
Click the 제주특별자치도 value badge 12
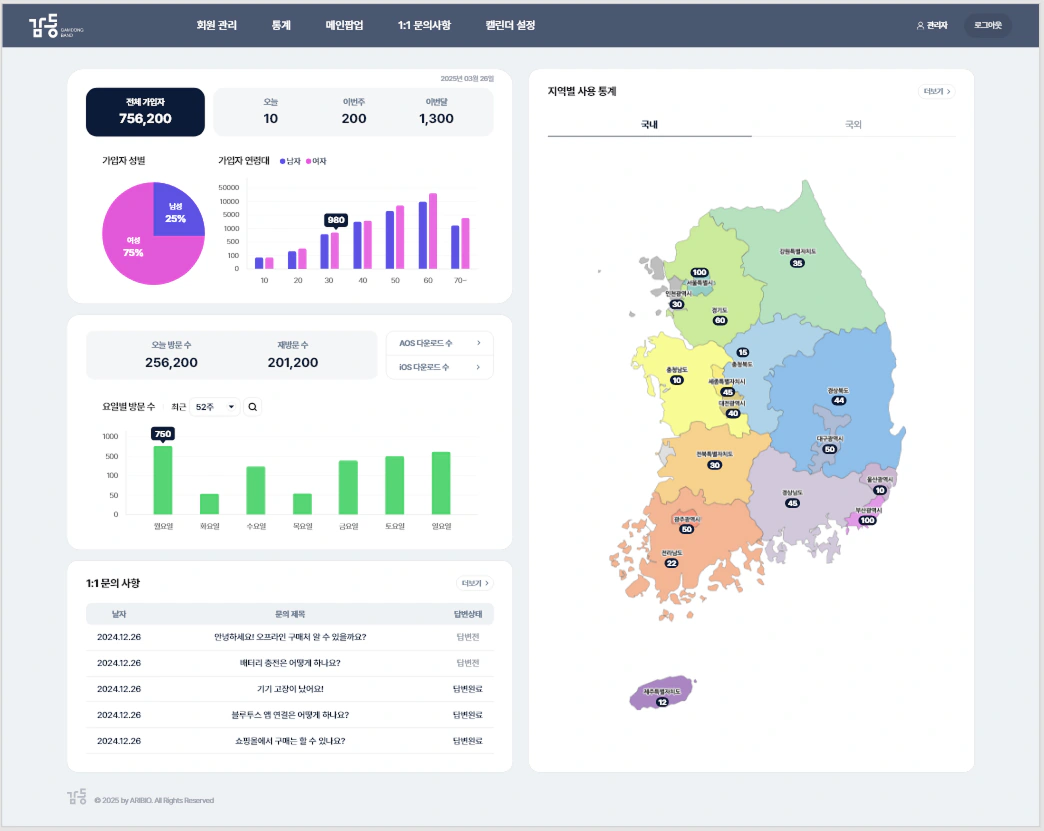click(662, 702)
